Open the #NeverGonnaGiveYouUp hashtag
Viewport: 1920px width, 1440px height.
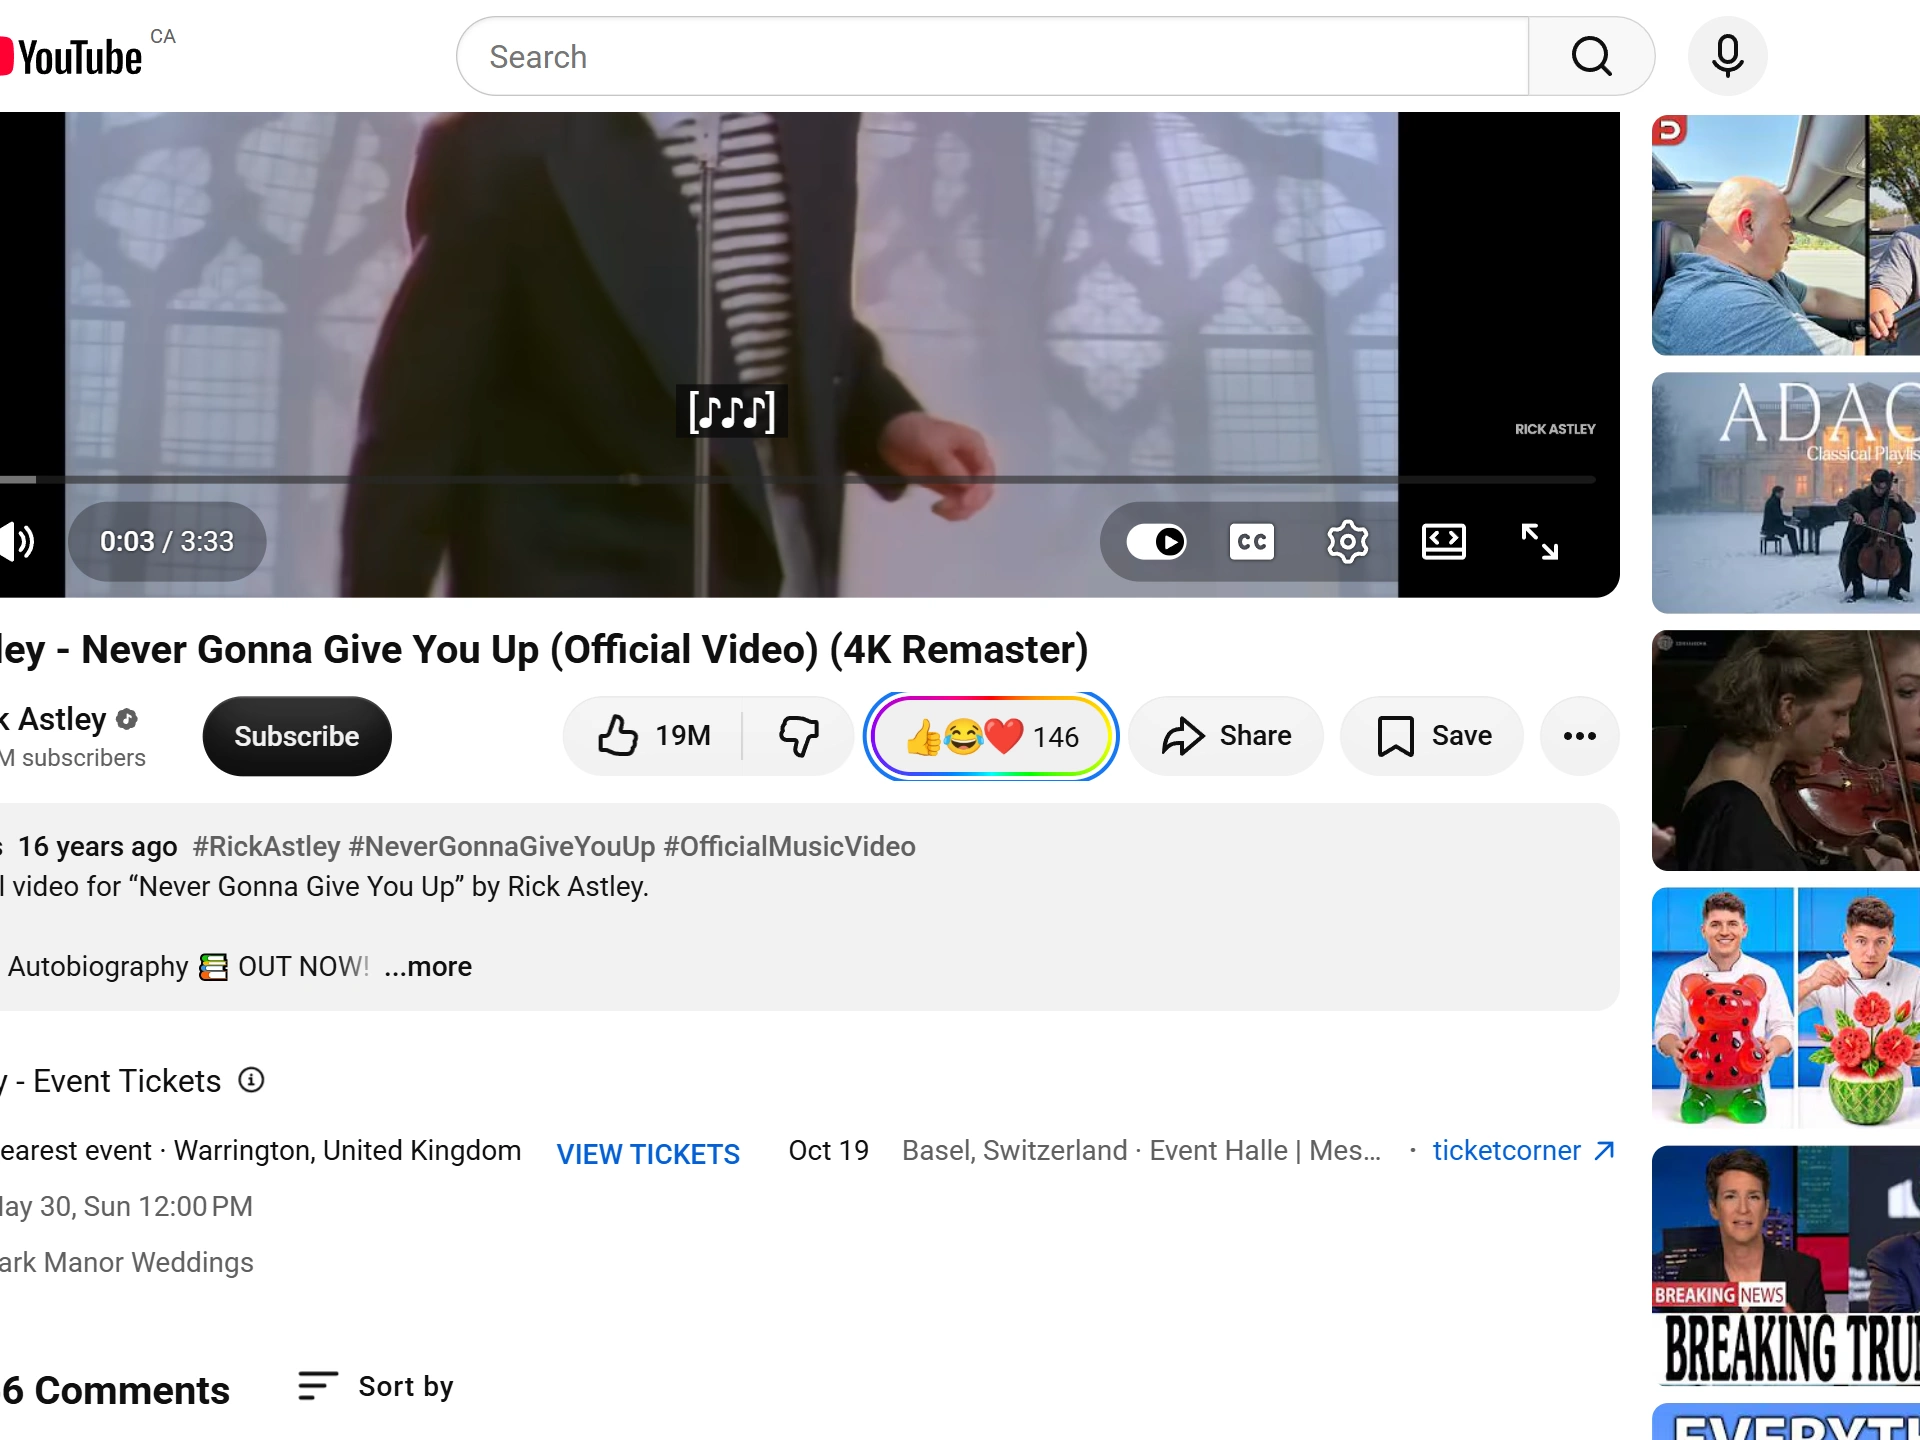502,846
